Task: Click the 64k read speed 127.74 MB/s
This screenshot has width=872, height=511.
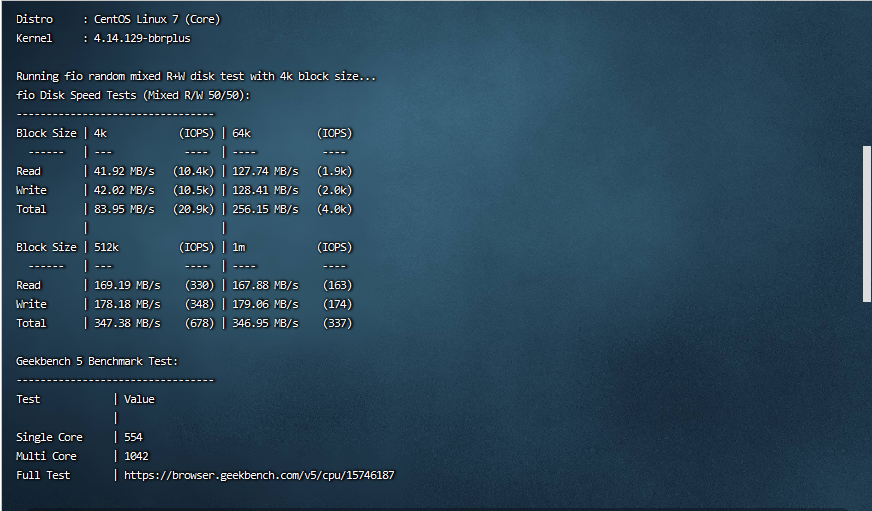Action: [265, 171]
